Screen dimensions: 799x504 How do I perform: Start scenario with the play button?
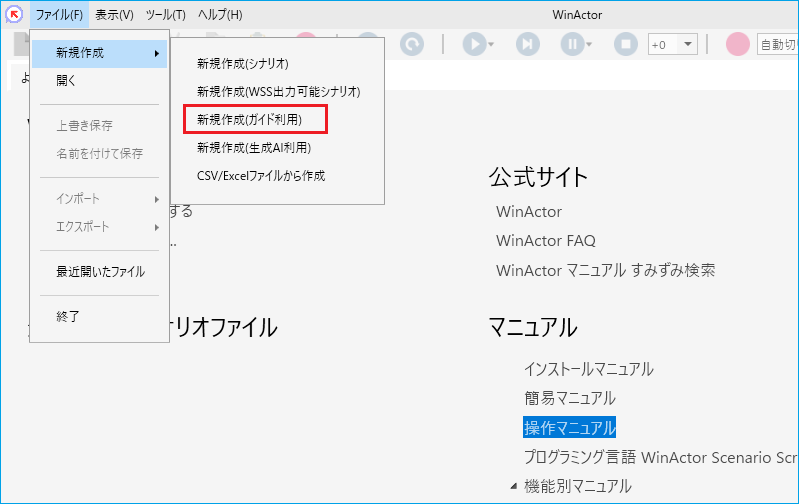tap(474, 44)
